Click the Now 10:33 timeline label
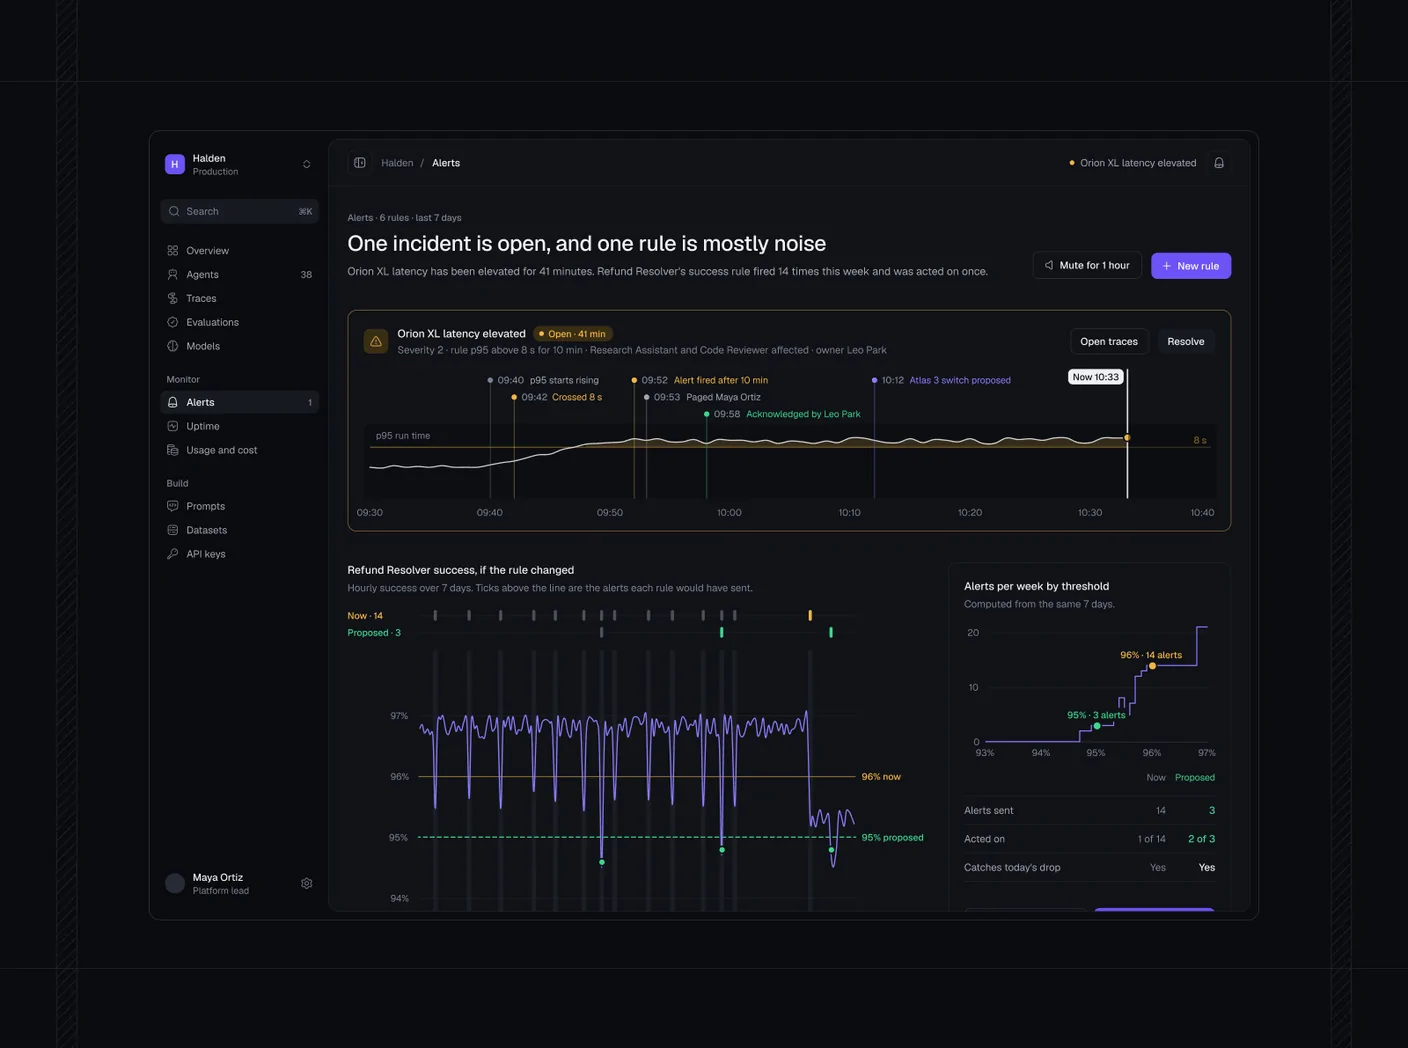The width and height of the screenshot is (1408, 1048). (1096, 378)
